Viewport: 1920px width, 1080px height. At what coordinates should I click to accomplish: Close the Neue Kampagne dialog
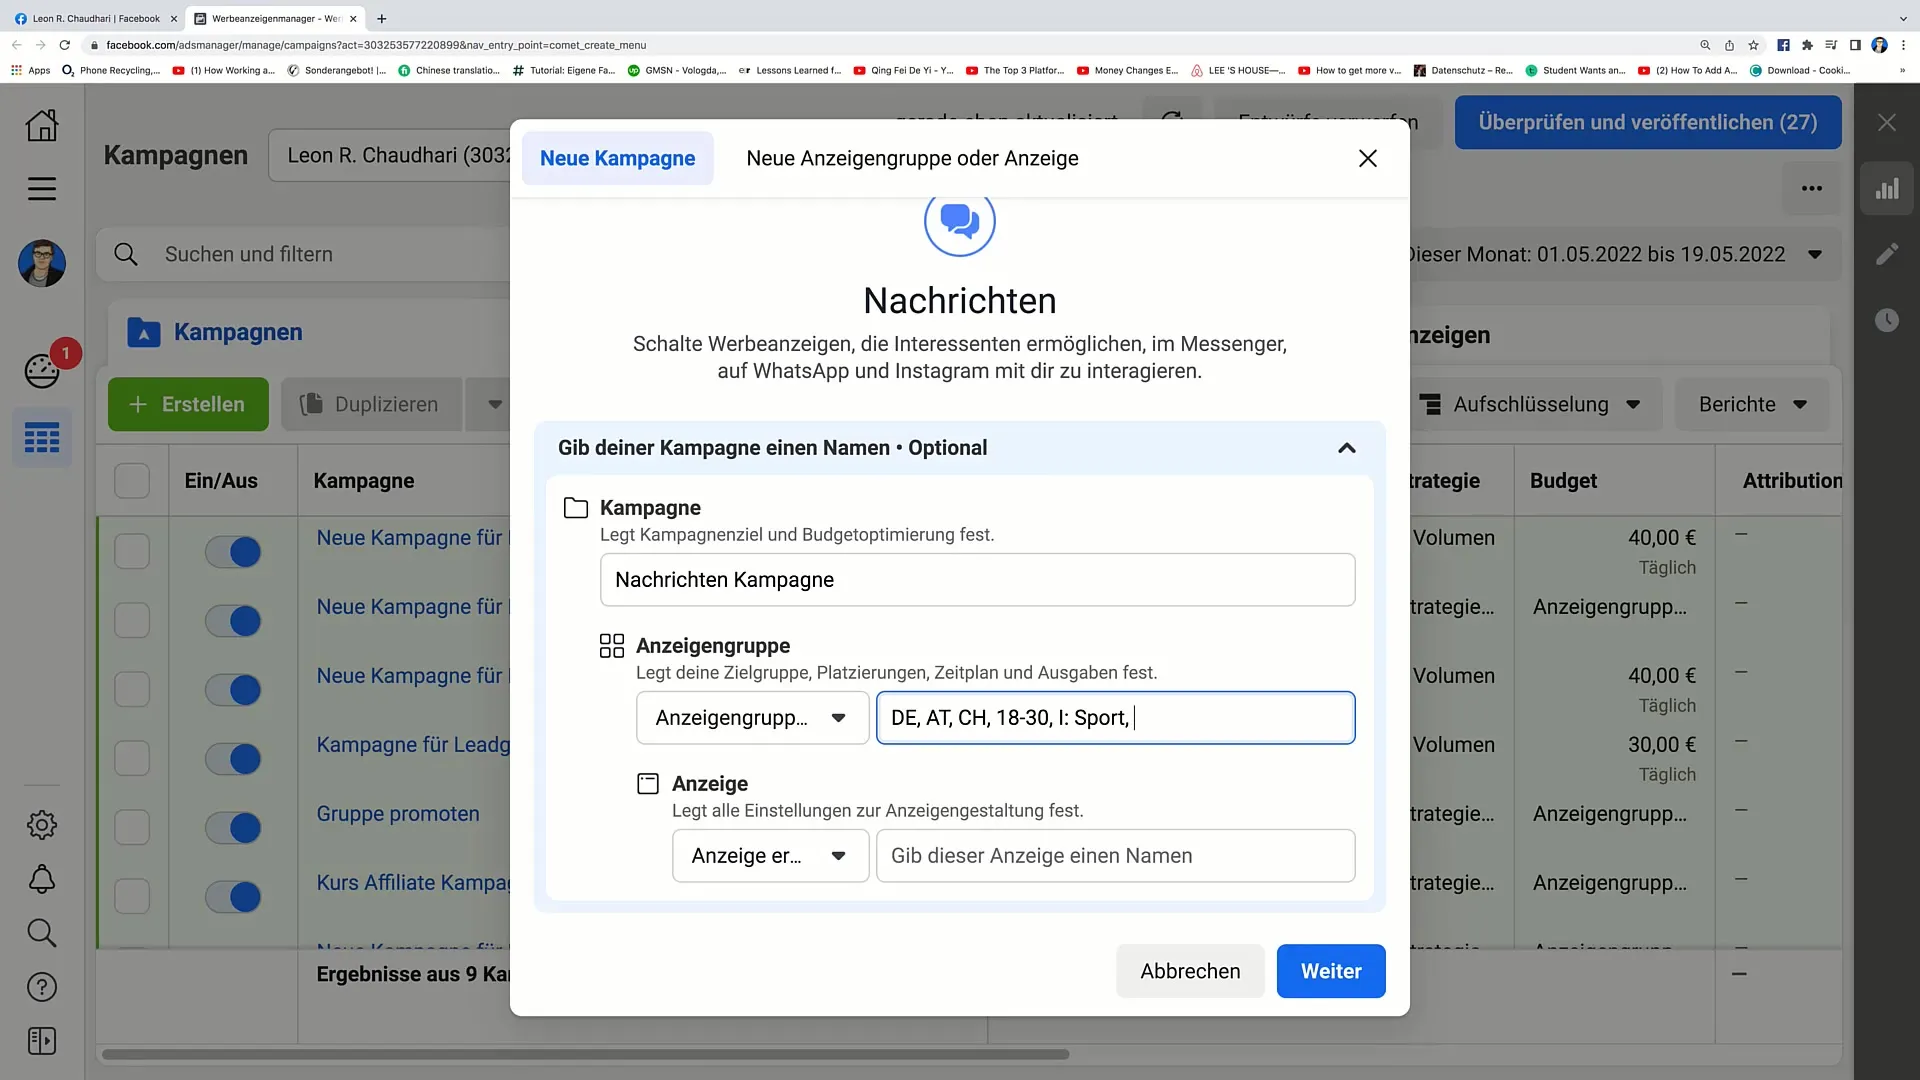click(x=1368, y=158)
